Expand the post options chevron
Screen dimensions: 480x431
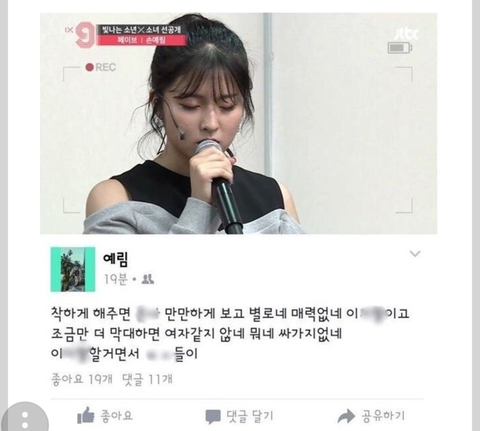pos(415,254)
